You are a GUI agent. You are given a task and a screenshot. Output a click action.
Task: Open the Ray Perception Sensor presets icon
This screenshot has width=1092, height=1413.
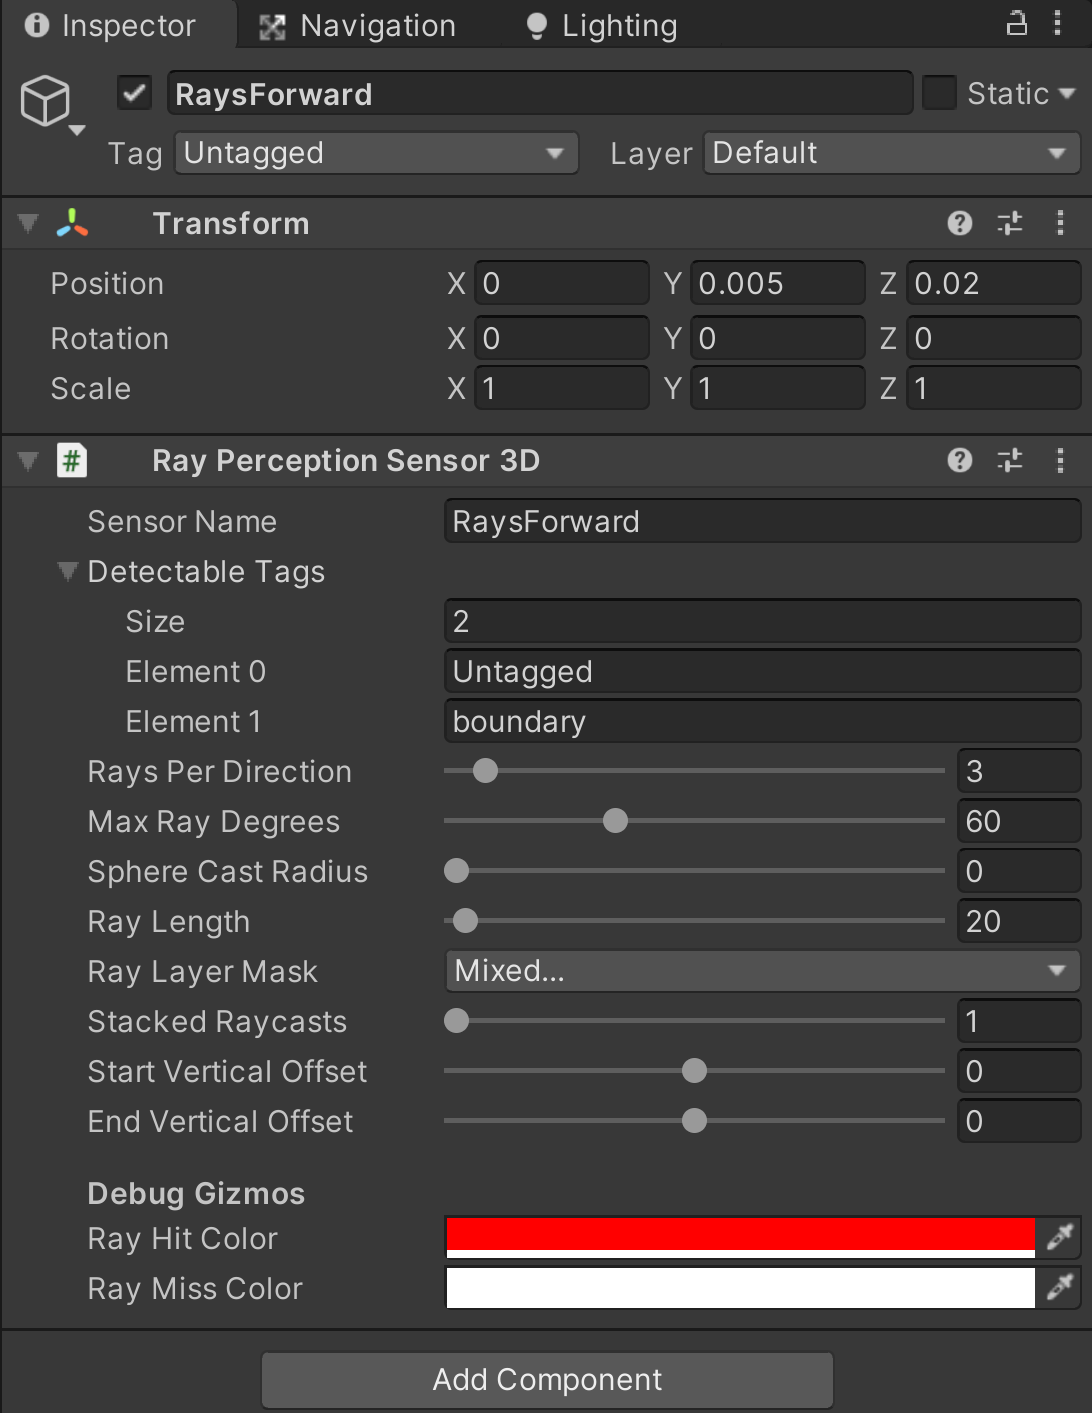click(x=1010, y=460)
